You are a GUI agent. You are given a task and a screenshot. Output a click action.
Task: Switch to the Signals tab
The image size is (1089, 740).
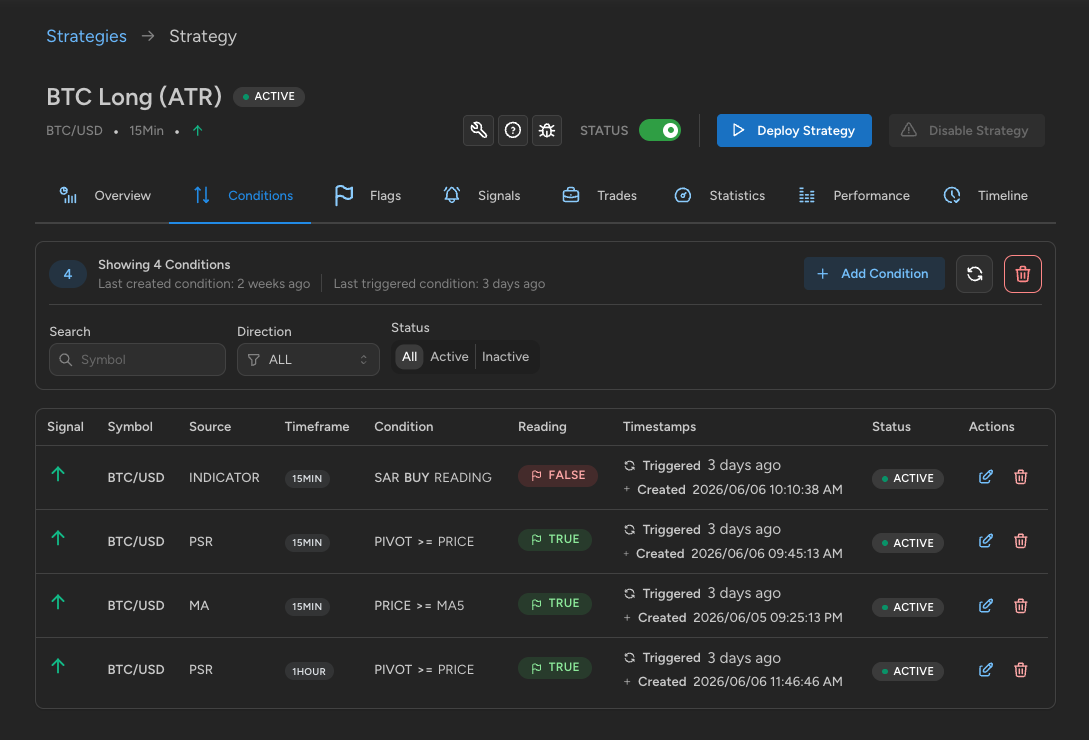(482, 195)
